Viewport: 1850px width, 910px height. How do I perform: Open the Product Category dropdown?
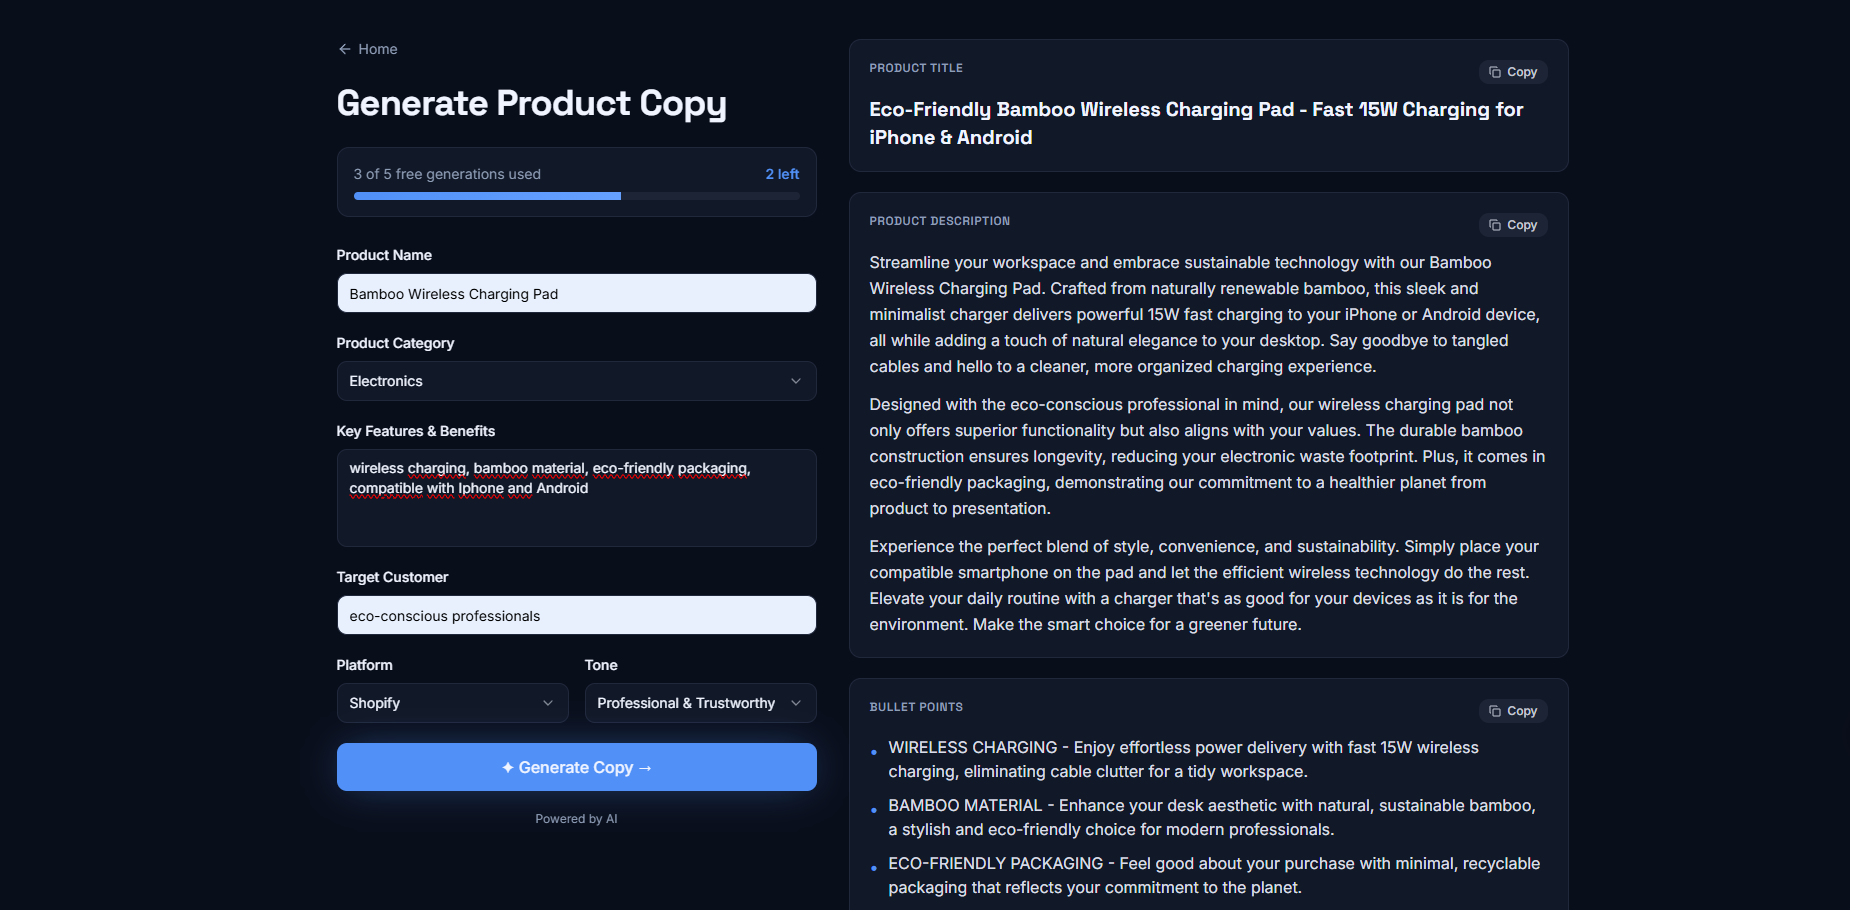[576, 381]
